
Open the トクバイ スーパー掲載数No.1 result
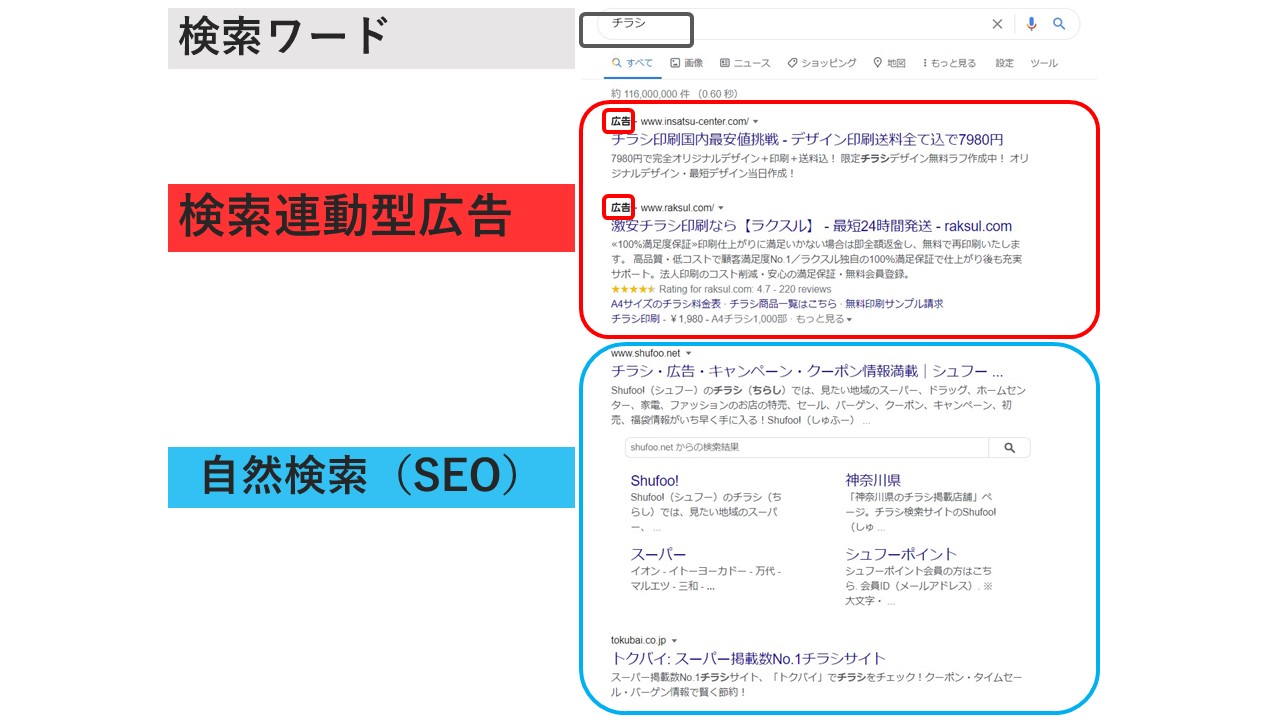click(748, 658)
